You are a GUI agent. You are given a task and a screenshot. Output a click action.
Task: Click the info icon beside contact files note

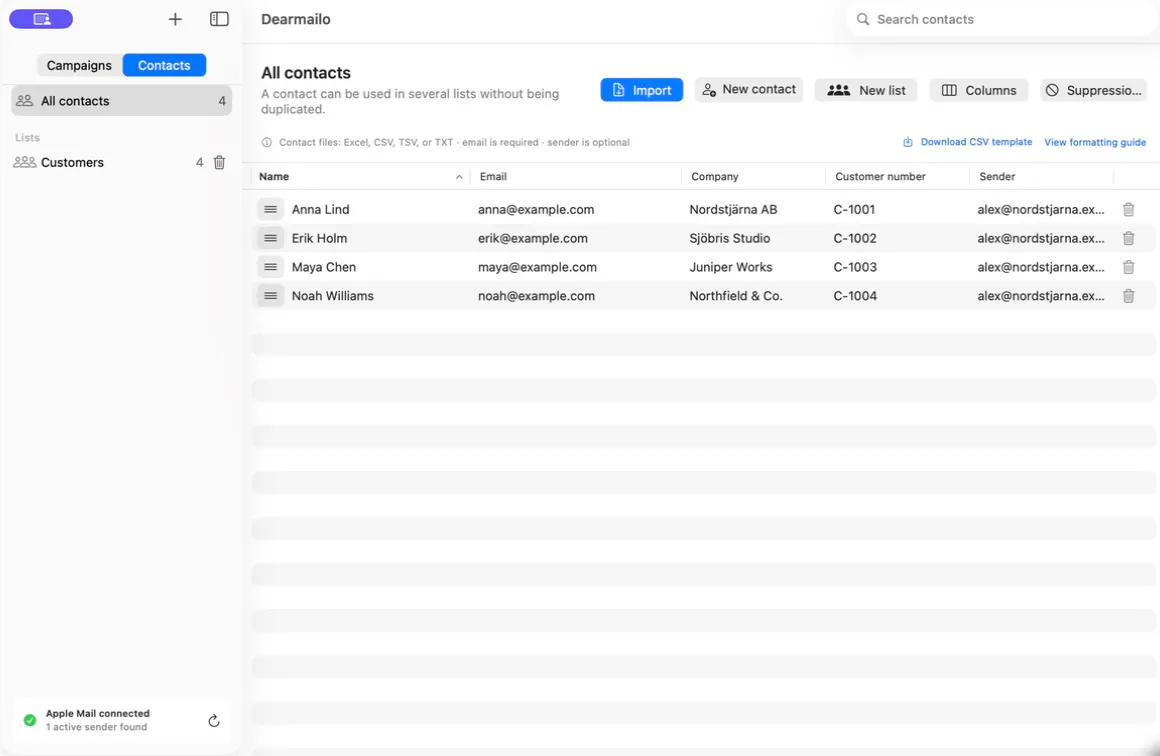266,142
